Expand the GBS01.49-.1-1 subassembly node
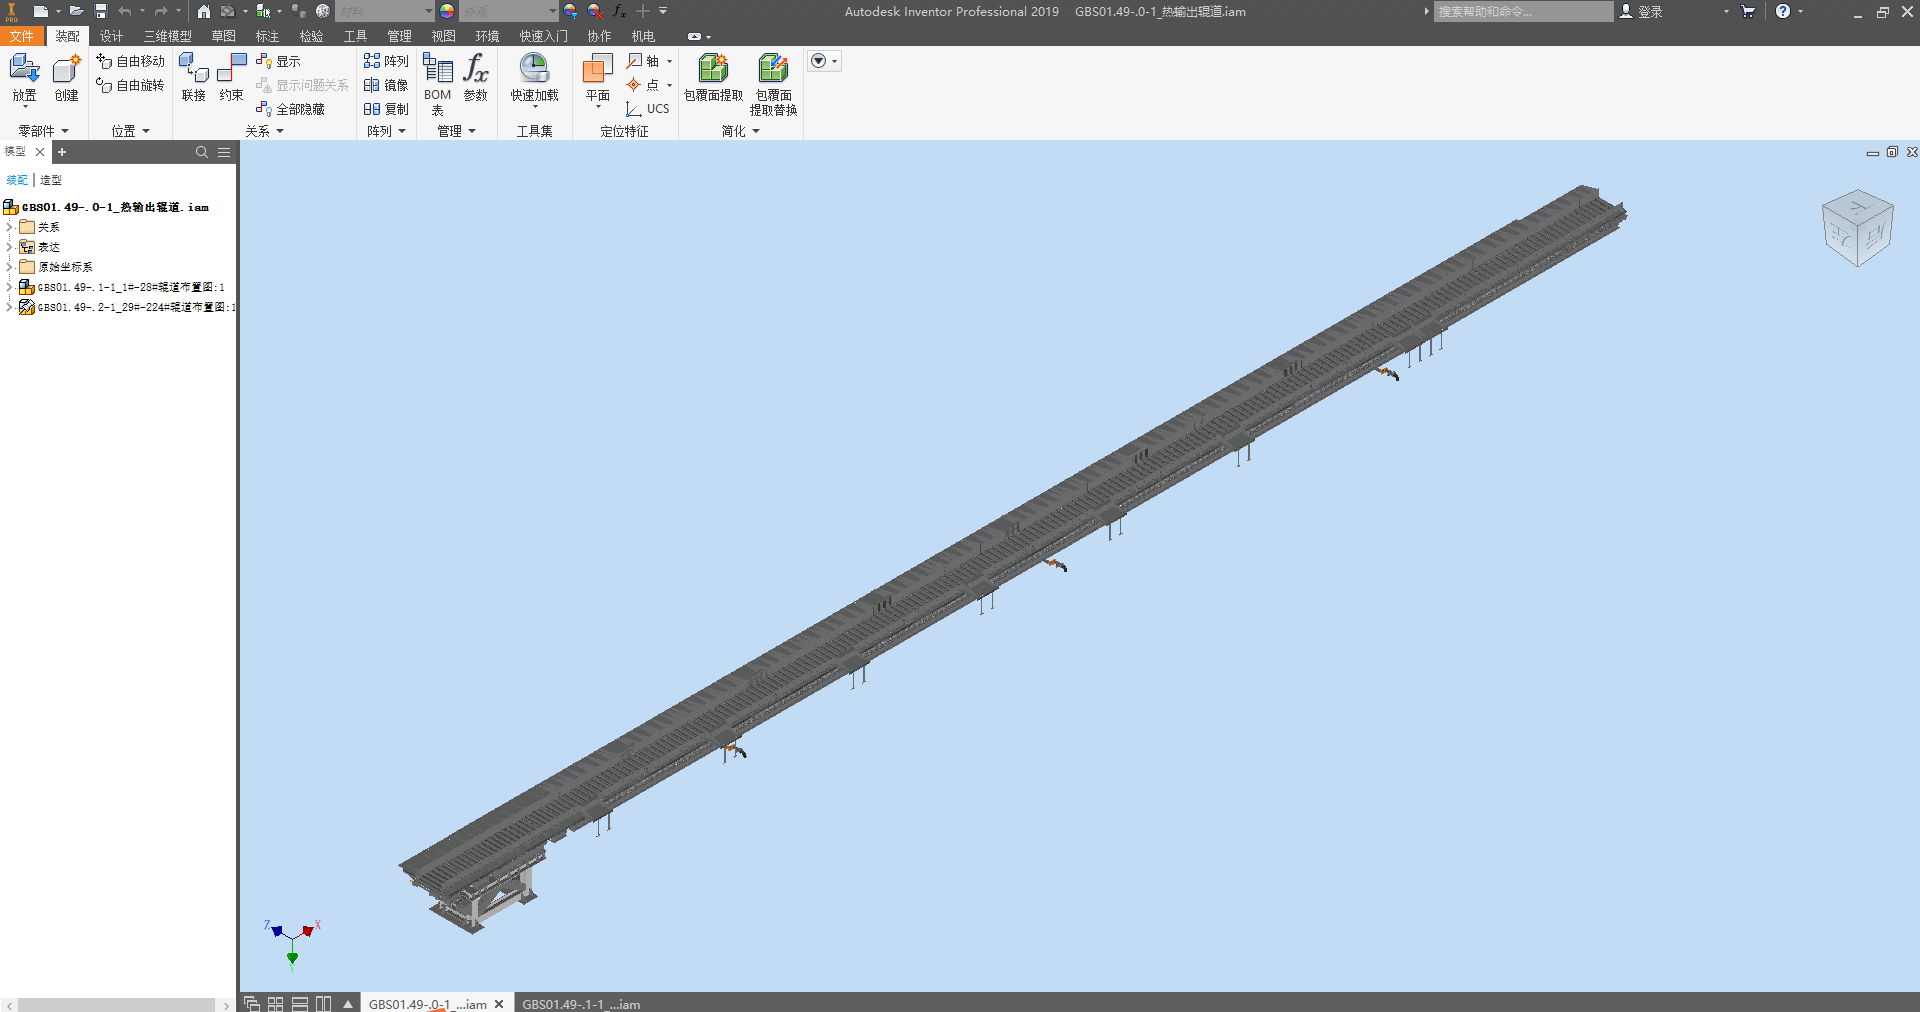 click(9, 287)
